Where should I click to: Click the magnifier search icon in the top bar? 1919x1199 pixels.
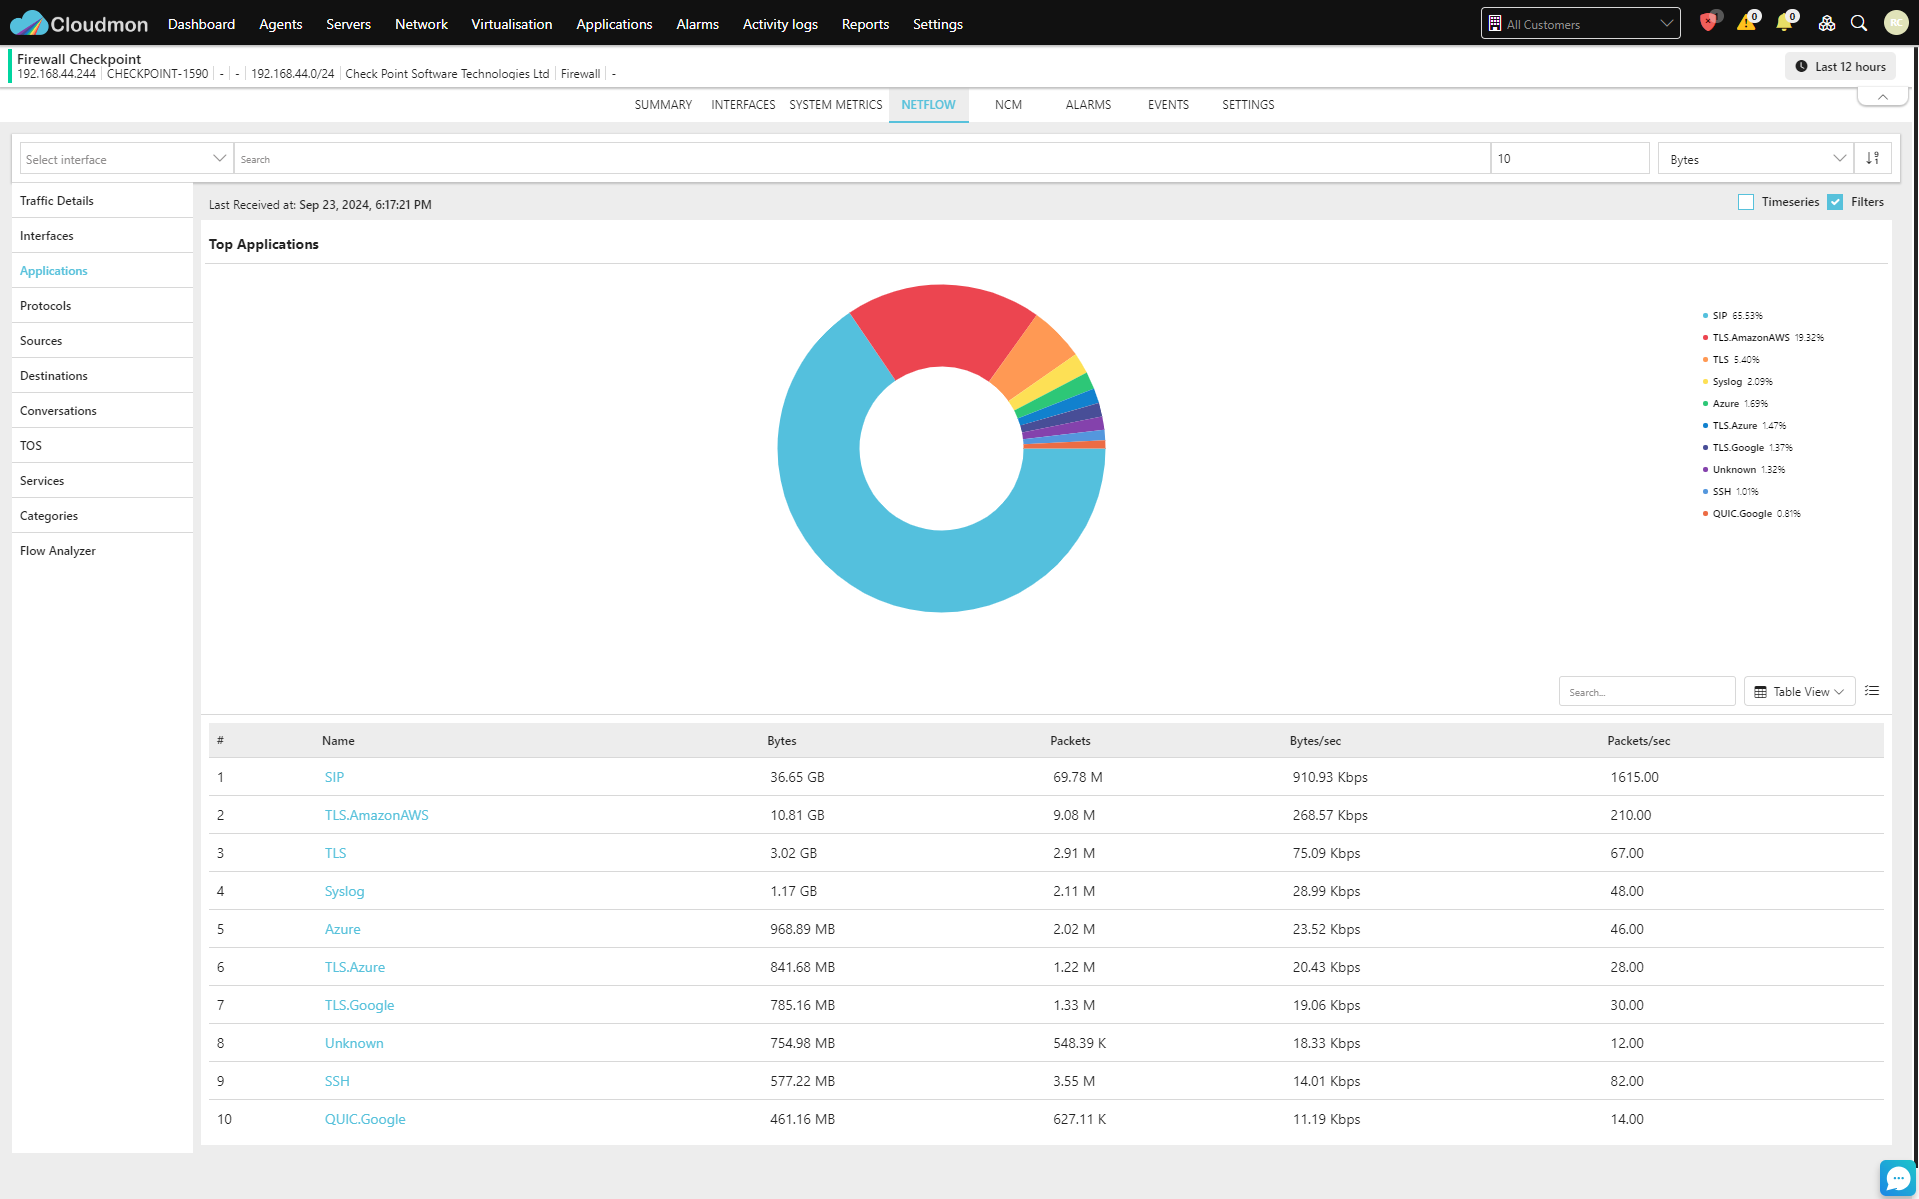pos(1859,23)
